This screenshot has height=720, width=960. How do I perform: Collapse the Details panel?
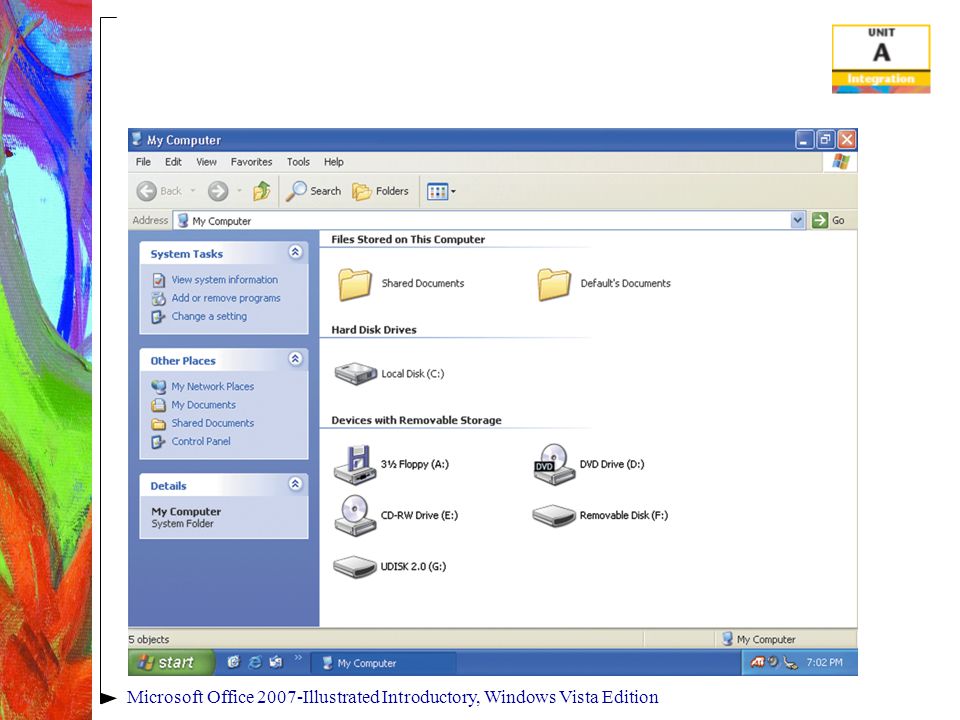295,484
